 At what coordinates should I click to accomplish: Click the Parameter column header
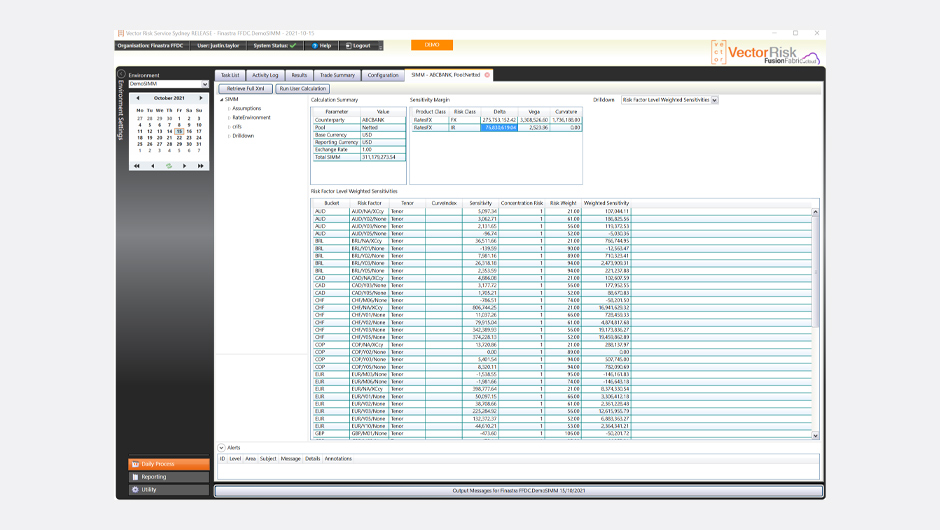(336, 112)
